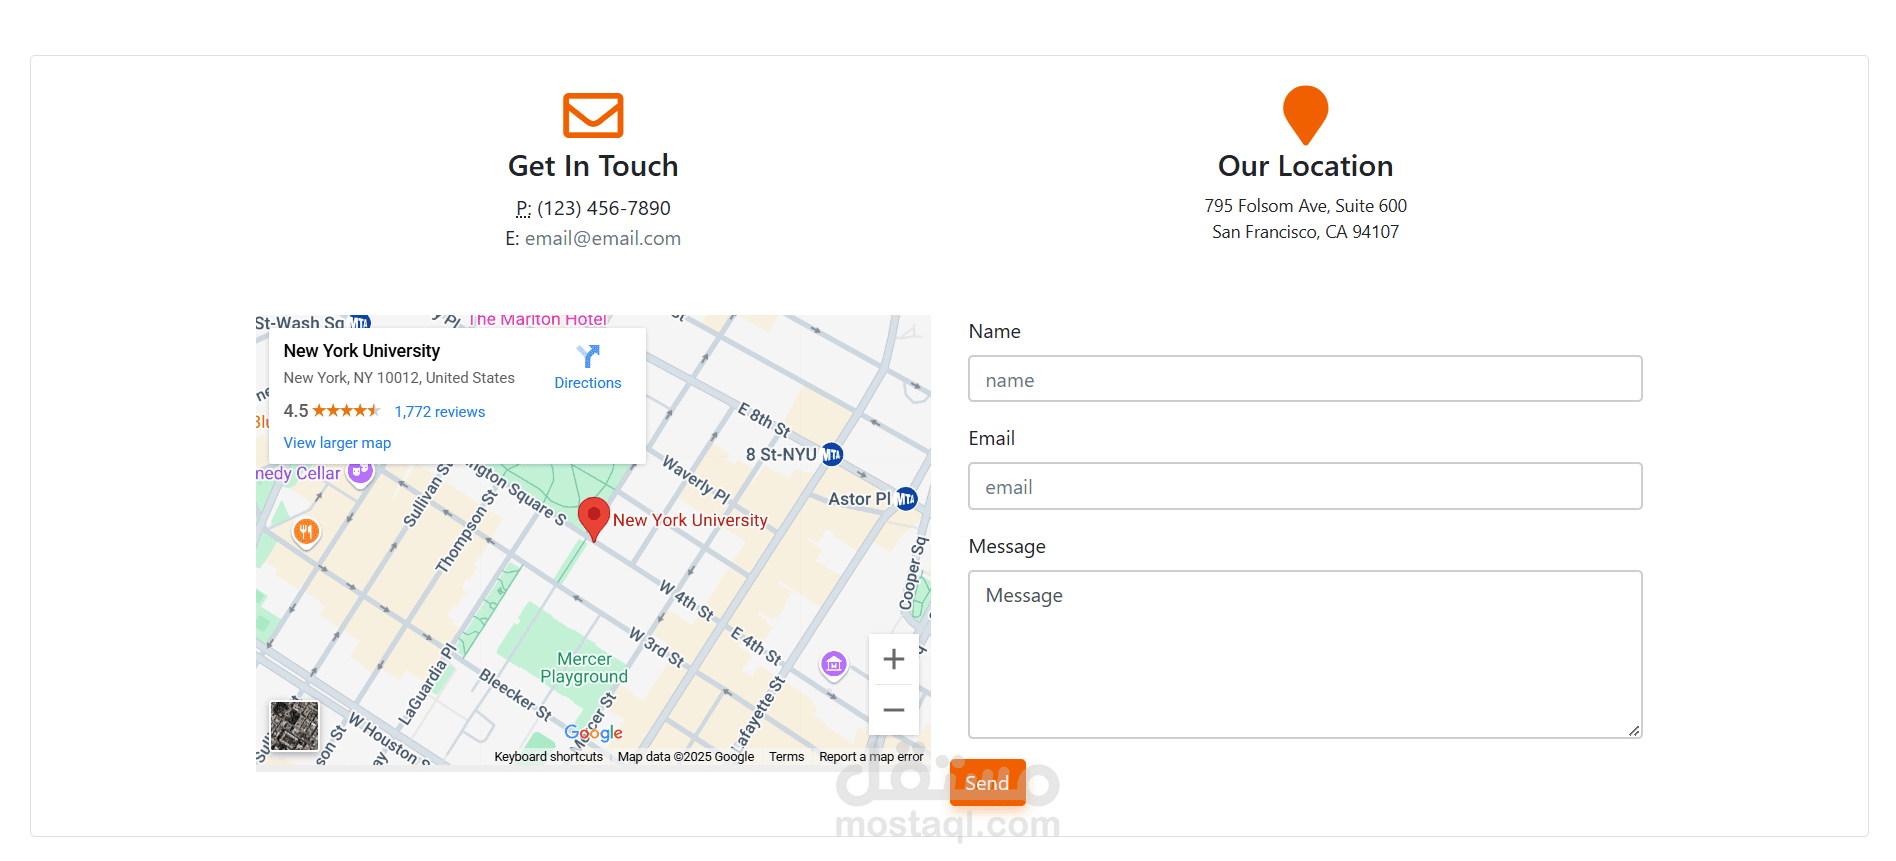This screenshot has height=861, width=1896.
Task: Click the email@email.com address link
Action: (603, 238)
